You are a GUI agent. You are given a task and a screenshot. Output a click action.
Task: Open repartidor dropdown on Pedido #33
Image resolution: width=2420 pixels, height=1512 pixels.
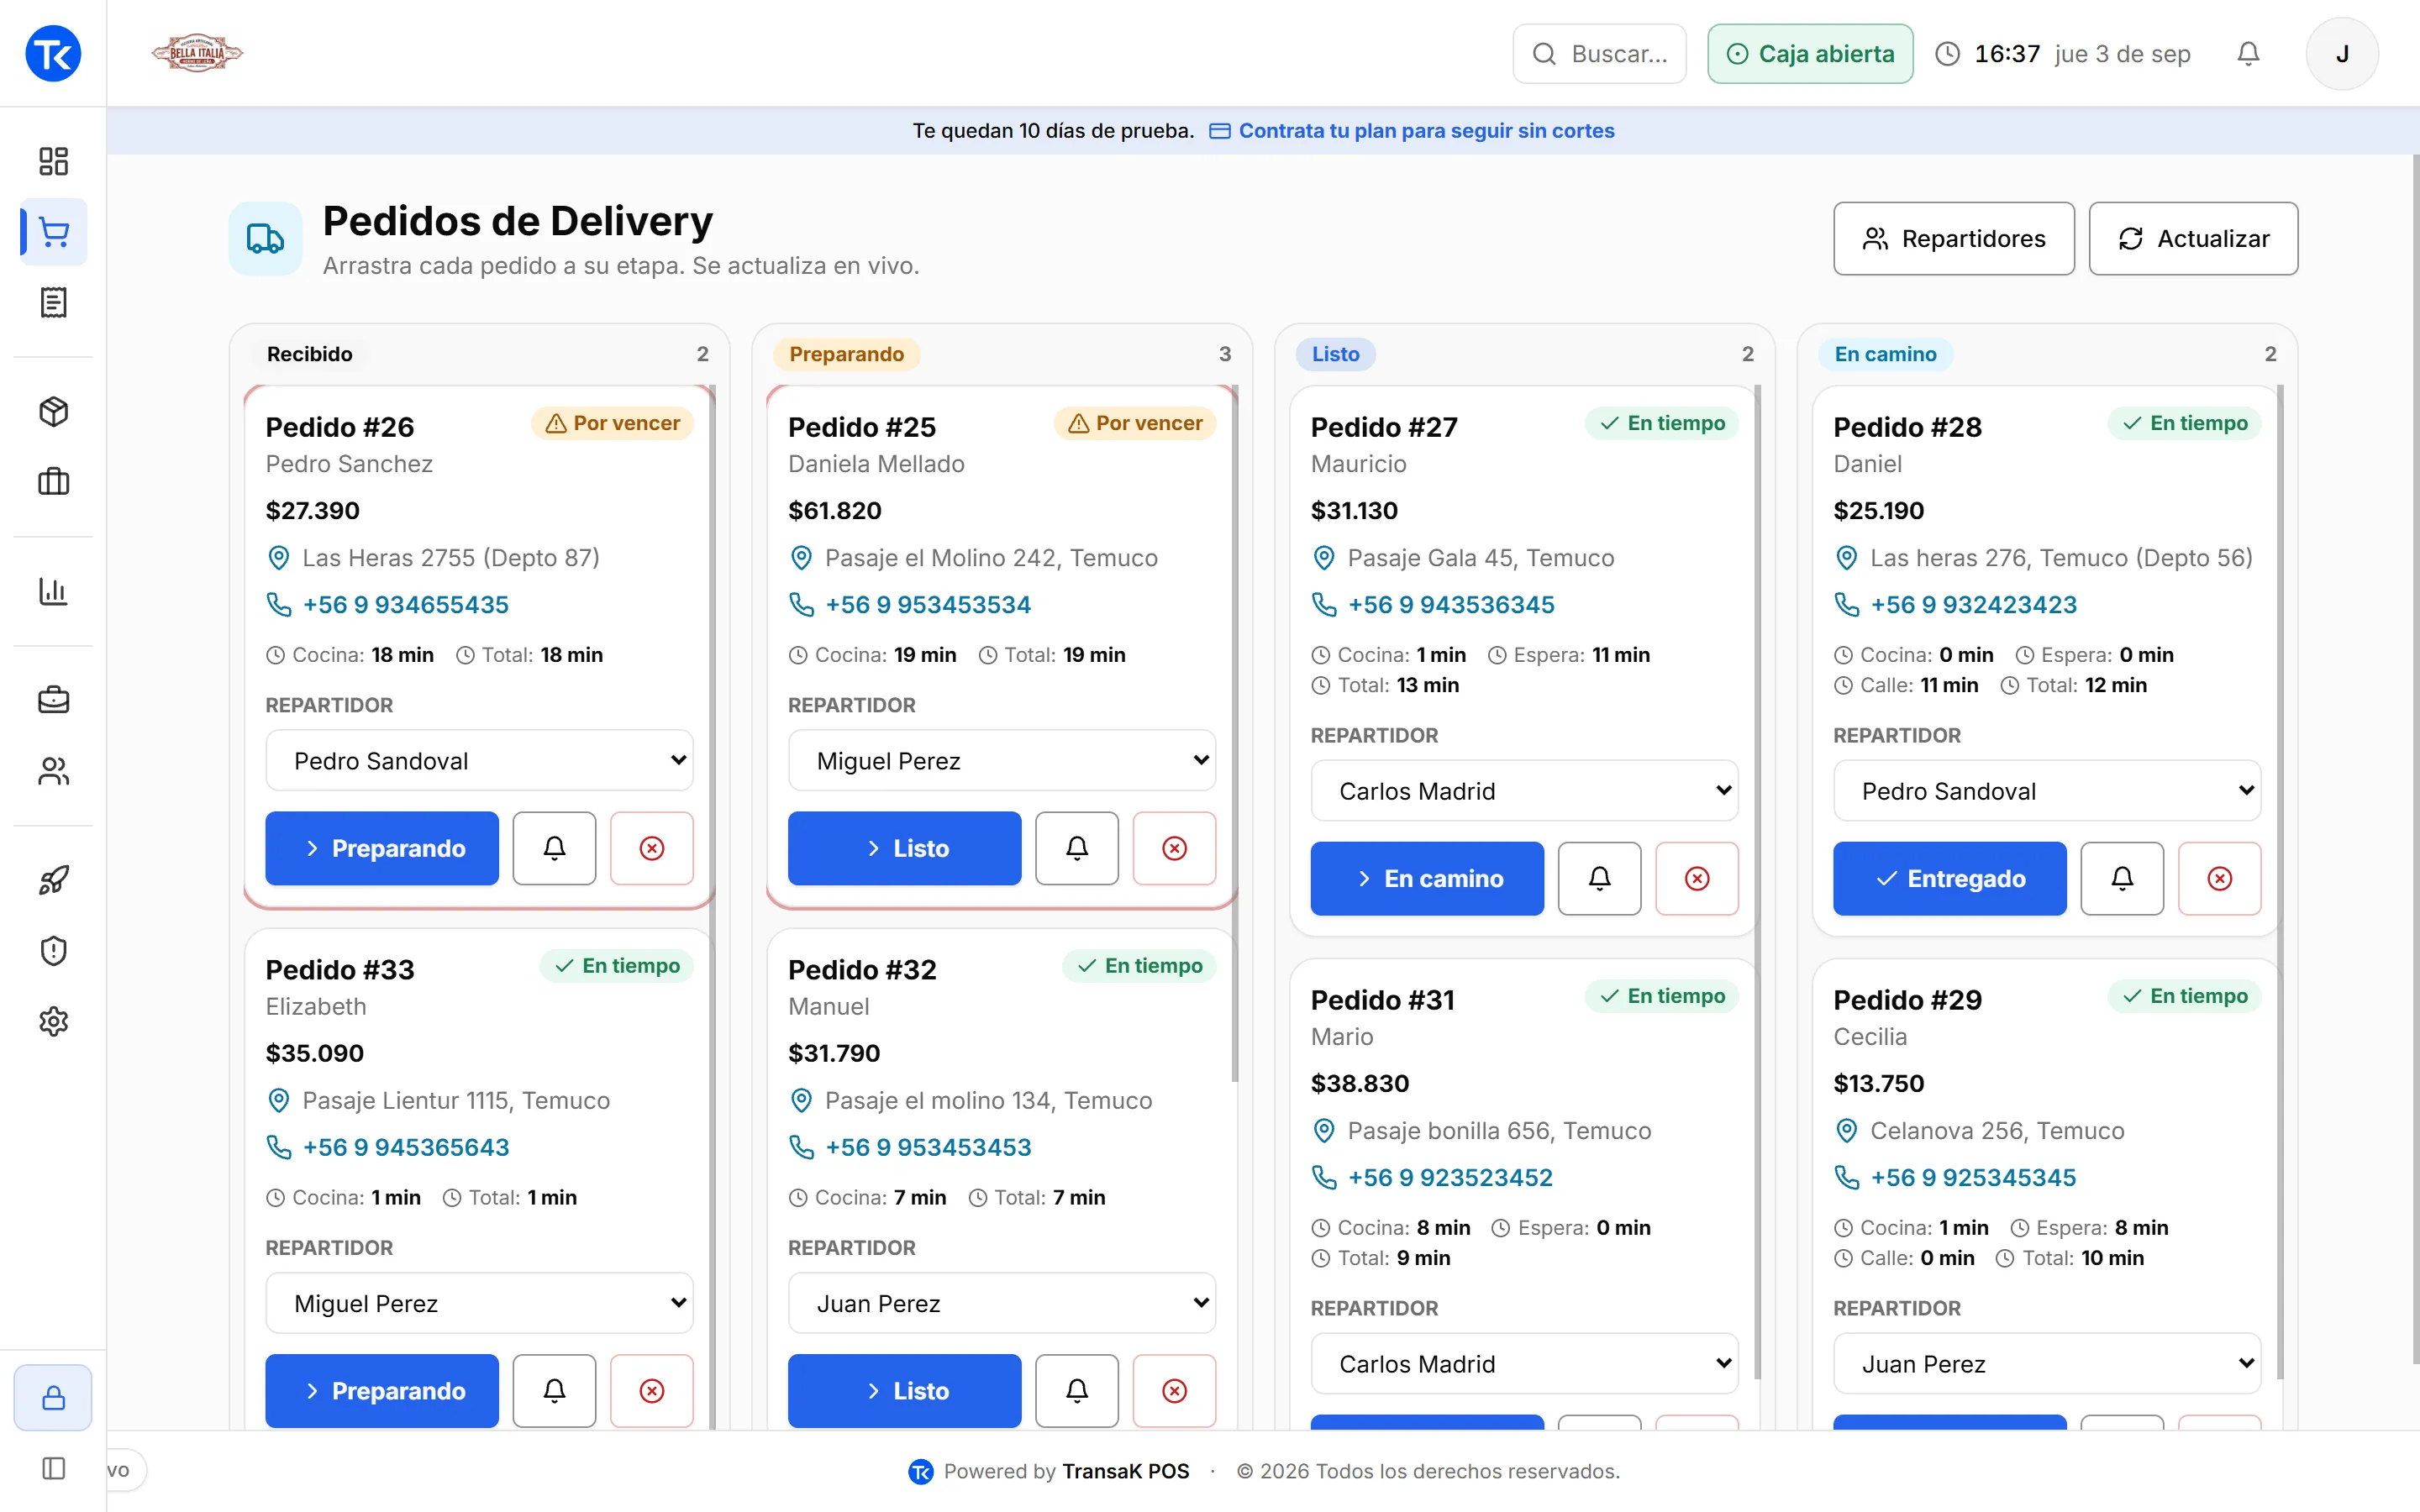pyautogui.click(x=479, y=1303)
